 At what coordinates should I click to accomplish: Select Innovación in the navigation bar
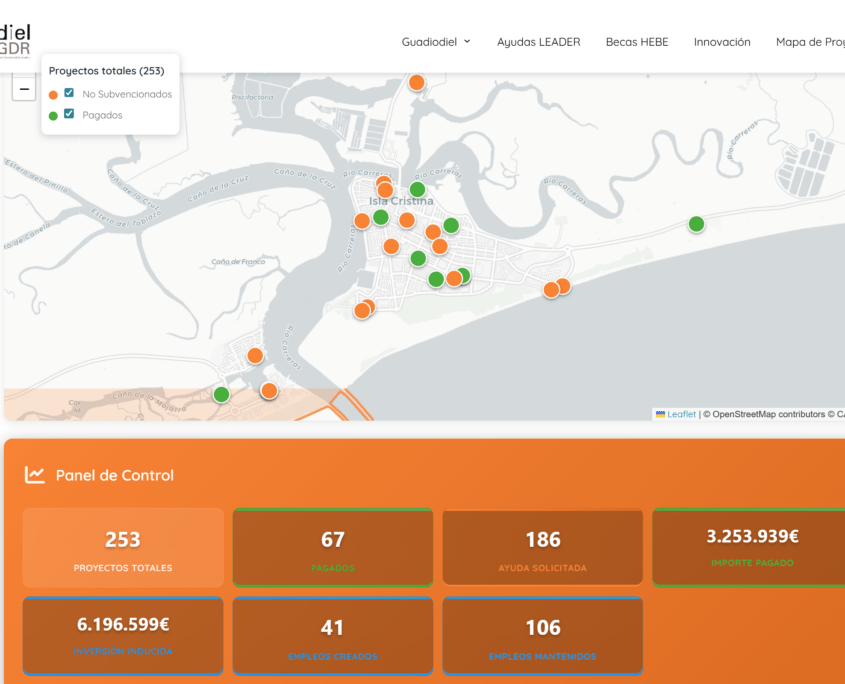point(722,42)
